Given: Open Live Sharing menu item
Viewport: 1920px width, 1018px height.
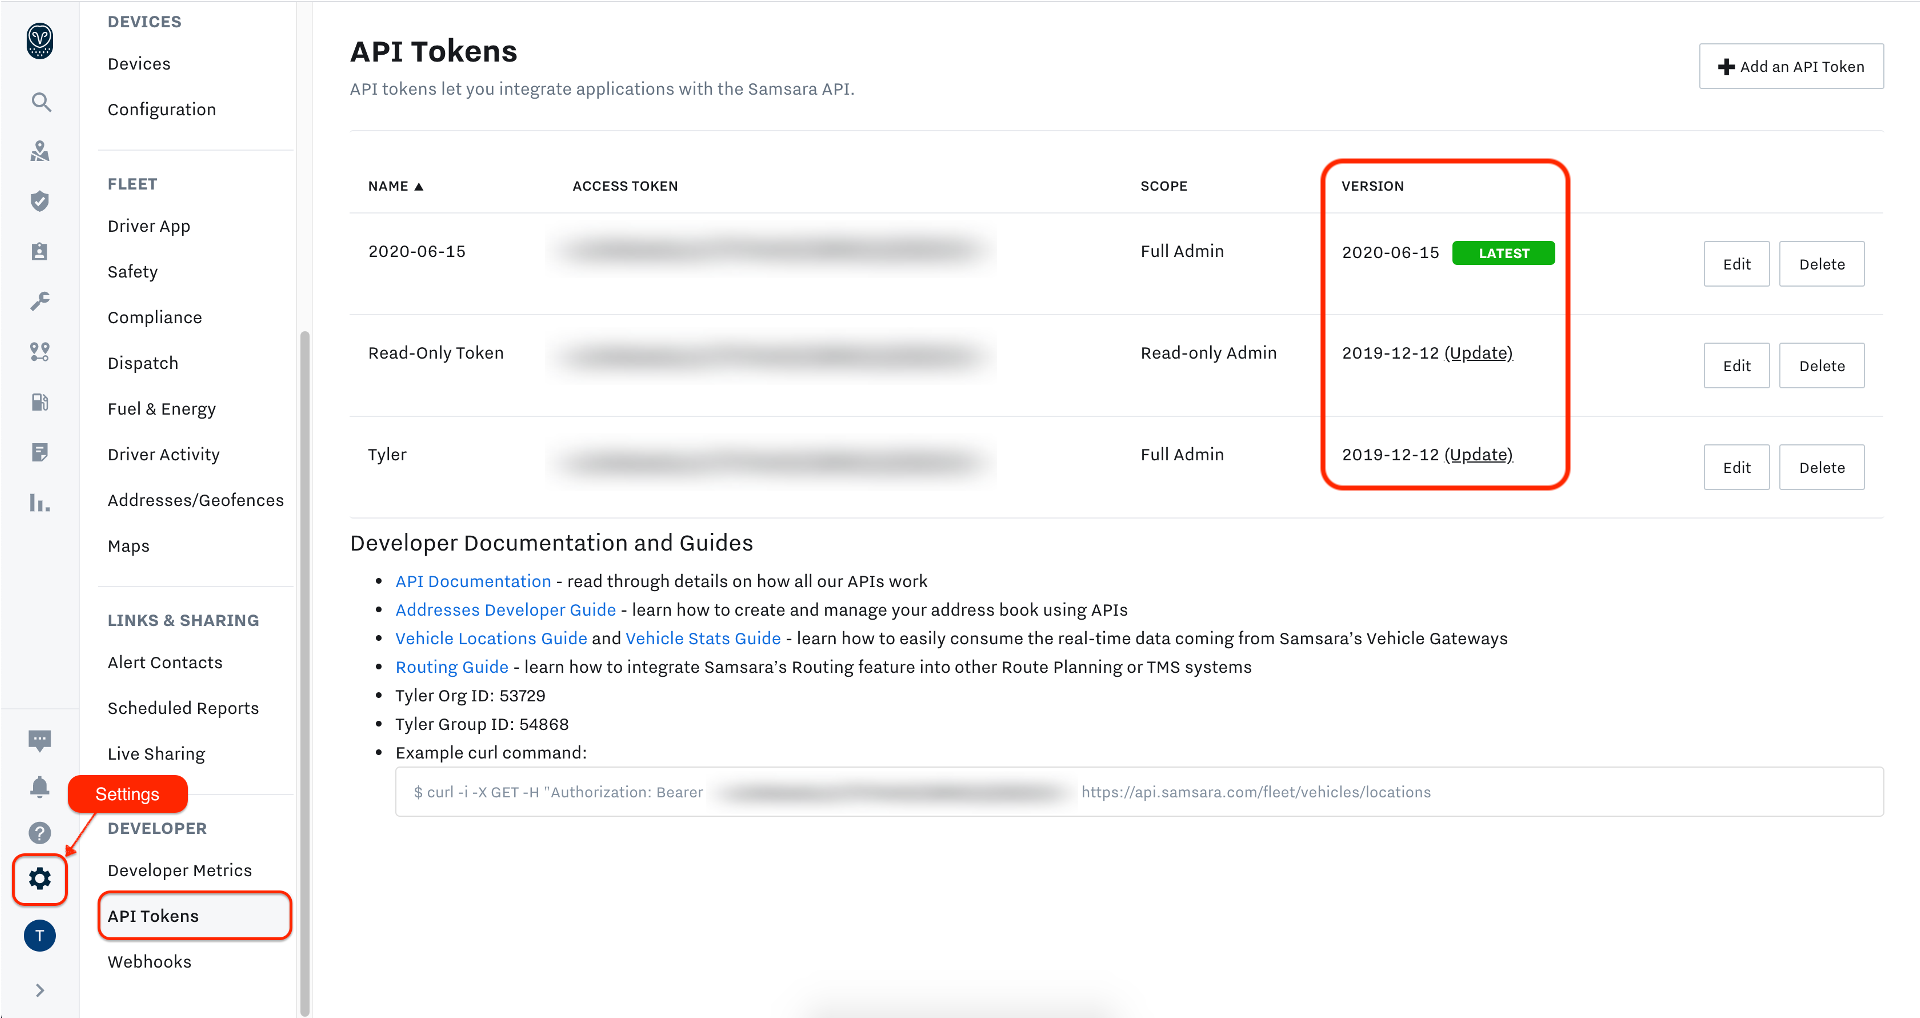Looking at the screenshot, I should pos(156,755).
